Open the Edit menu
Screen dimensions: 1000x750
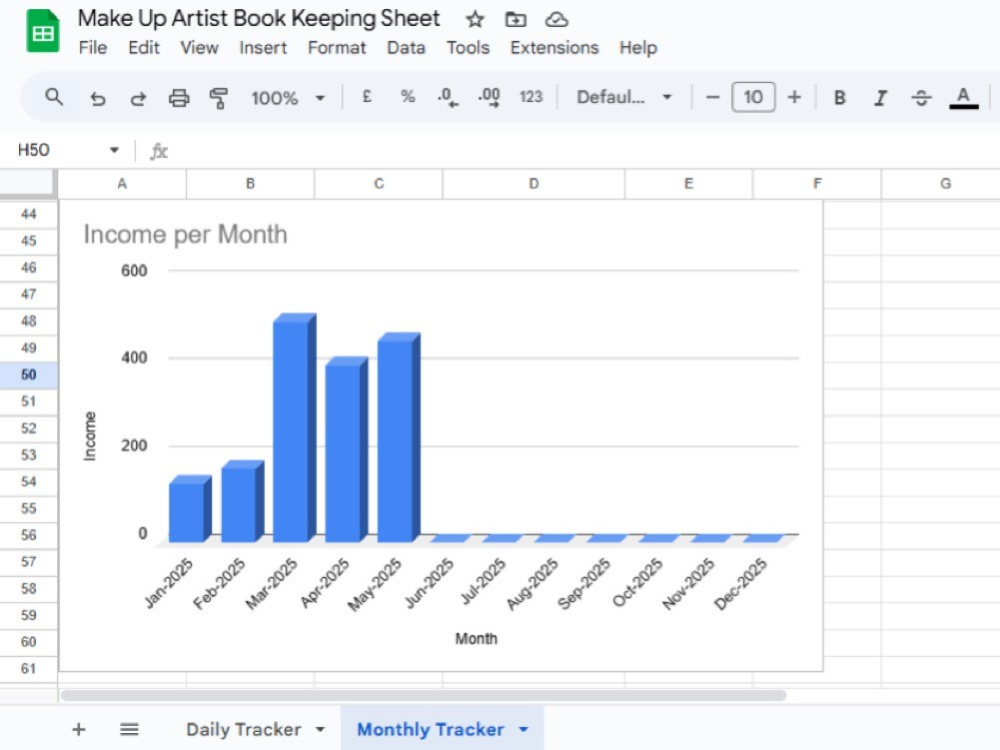[x=143, y=48]
